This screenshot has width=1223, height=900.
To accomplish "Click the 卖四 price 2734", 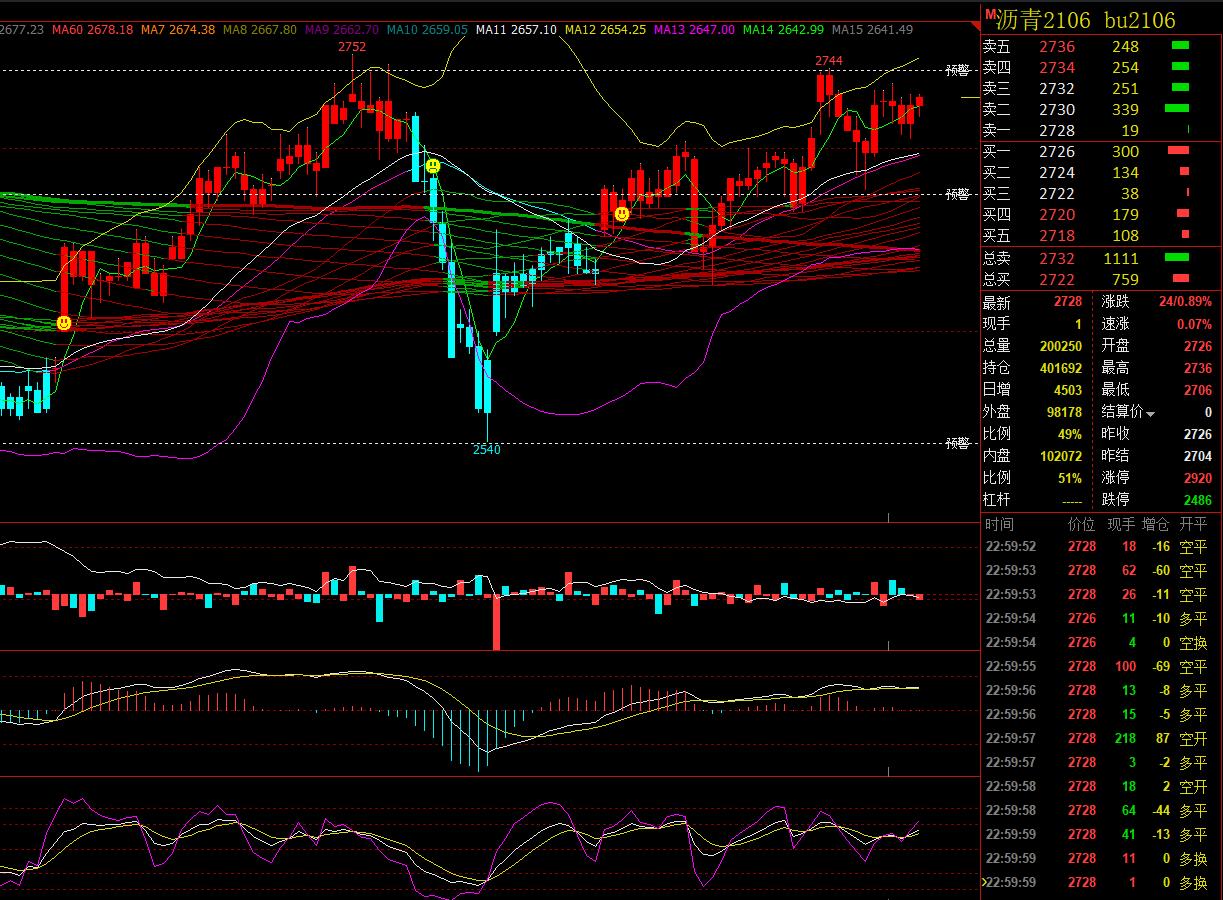I will click(1057, 68).
